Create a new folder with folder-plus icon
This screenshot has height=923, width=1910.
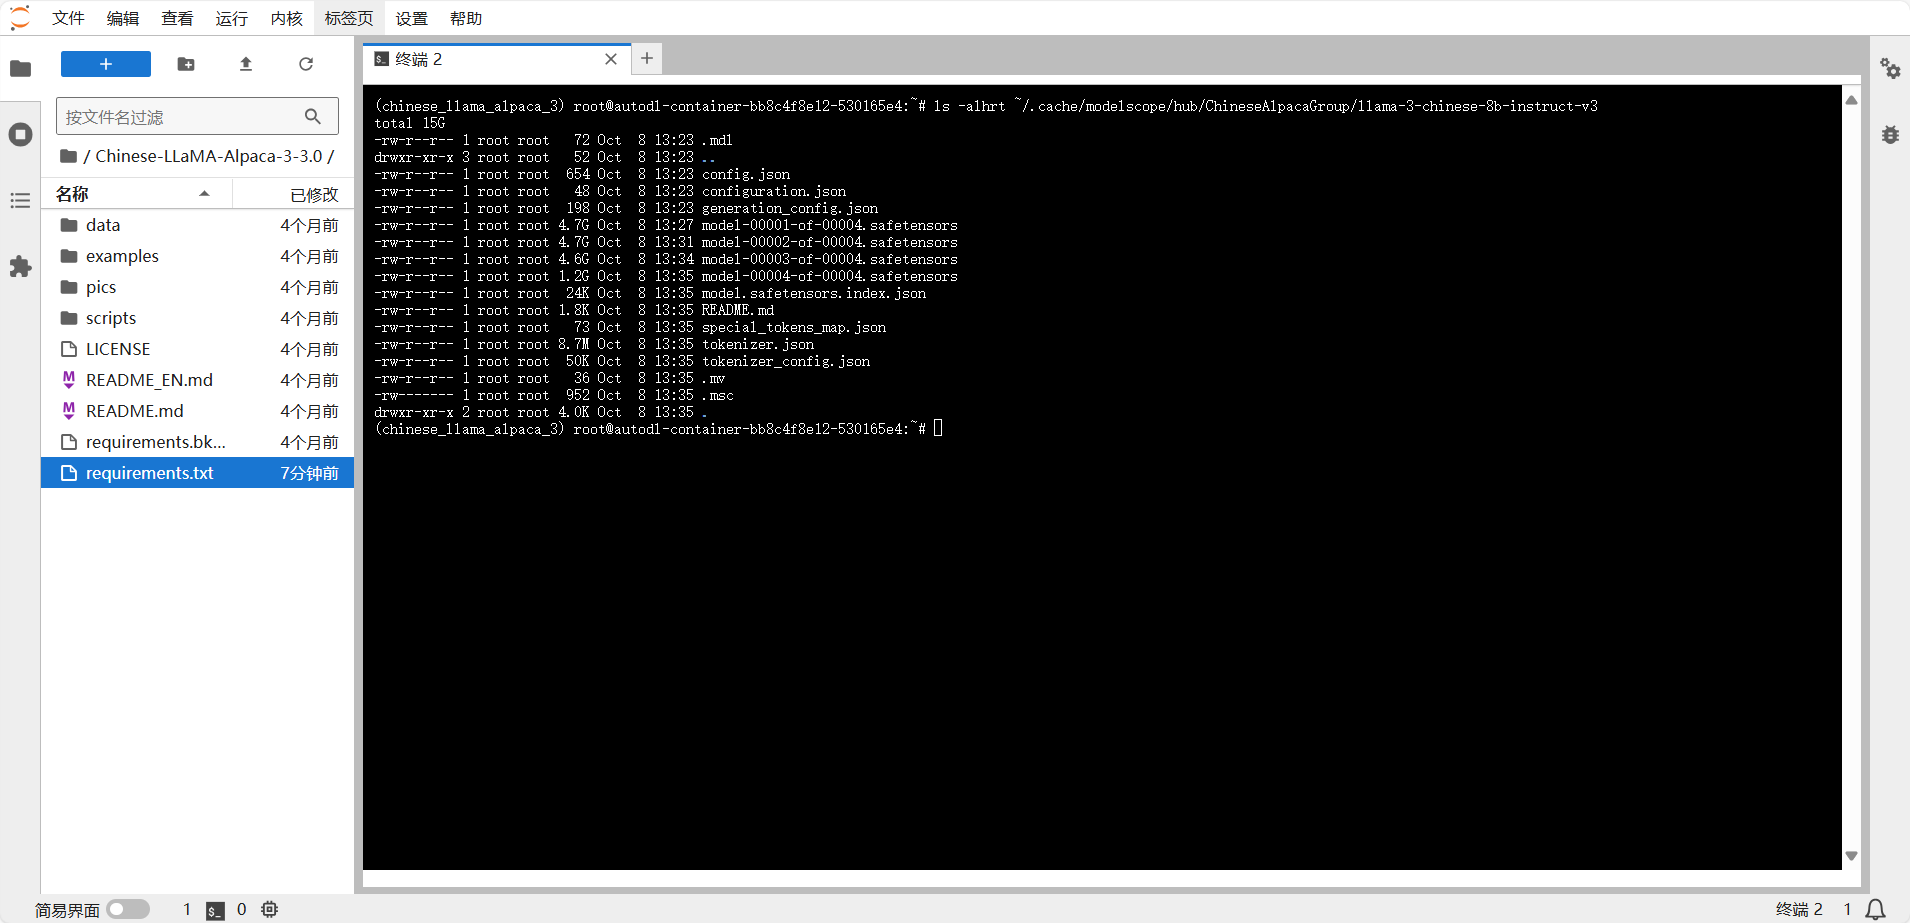186,64
